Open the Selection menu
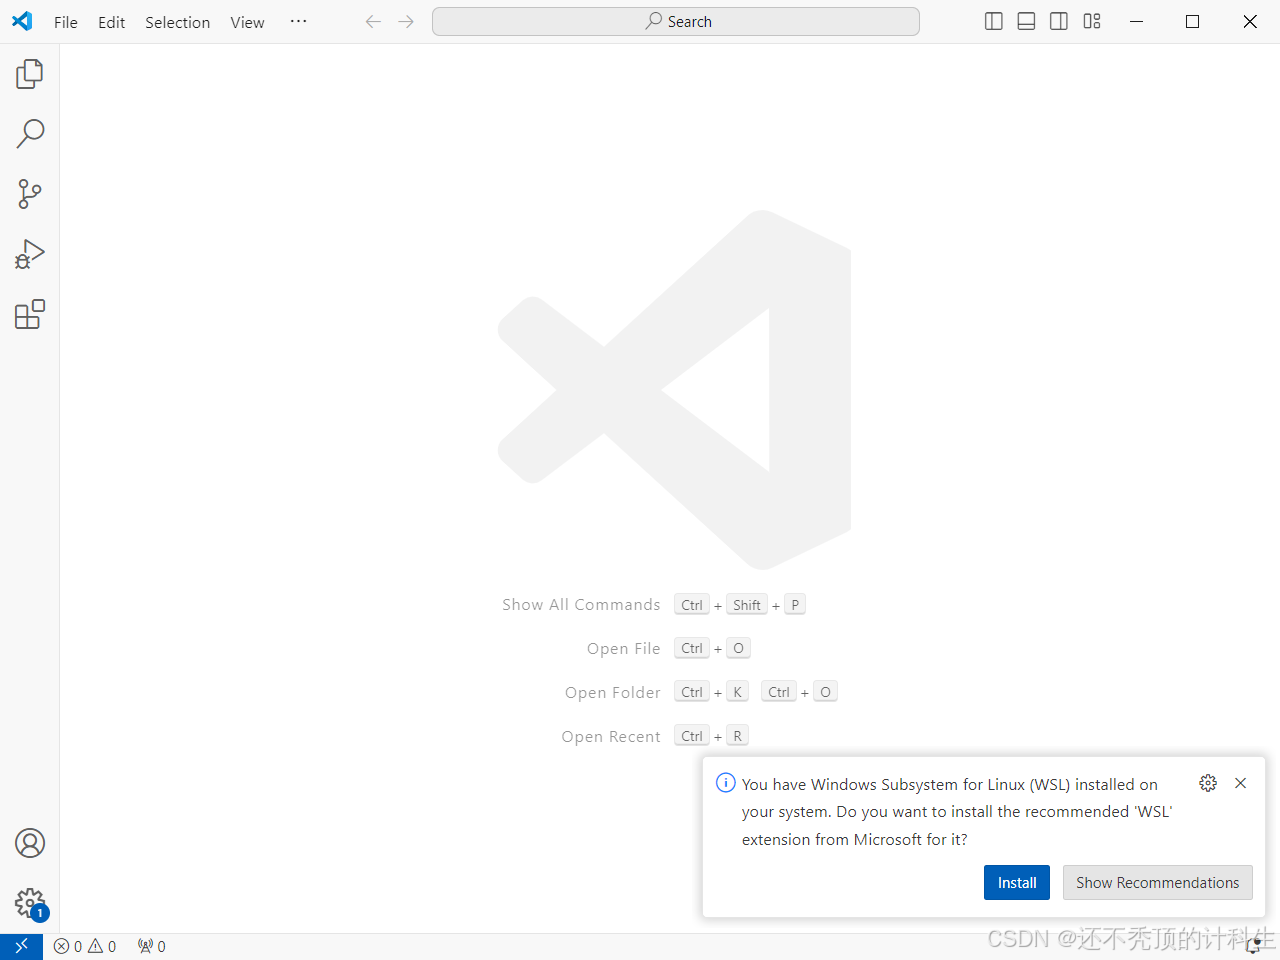This screenshot has width=1280, height=960. (178, 22)
